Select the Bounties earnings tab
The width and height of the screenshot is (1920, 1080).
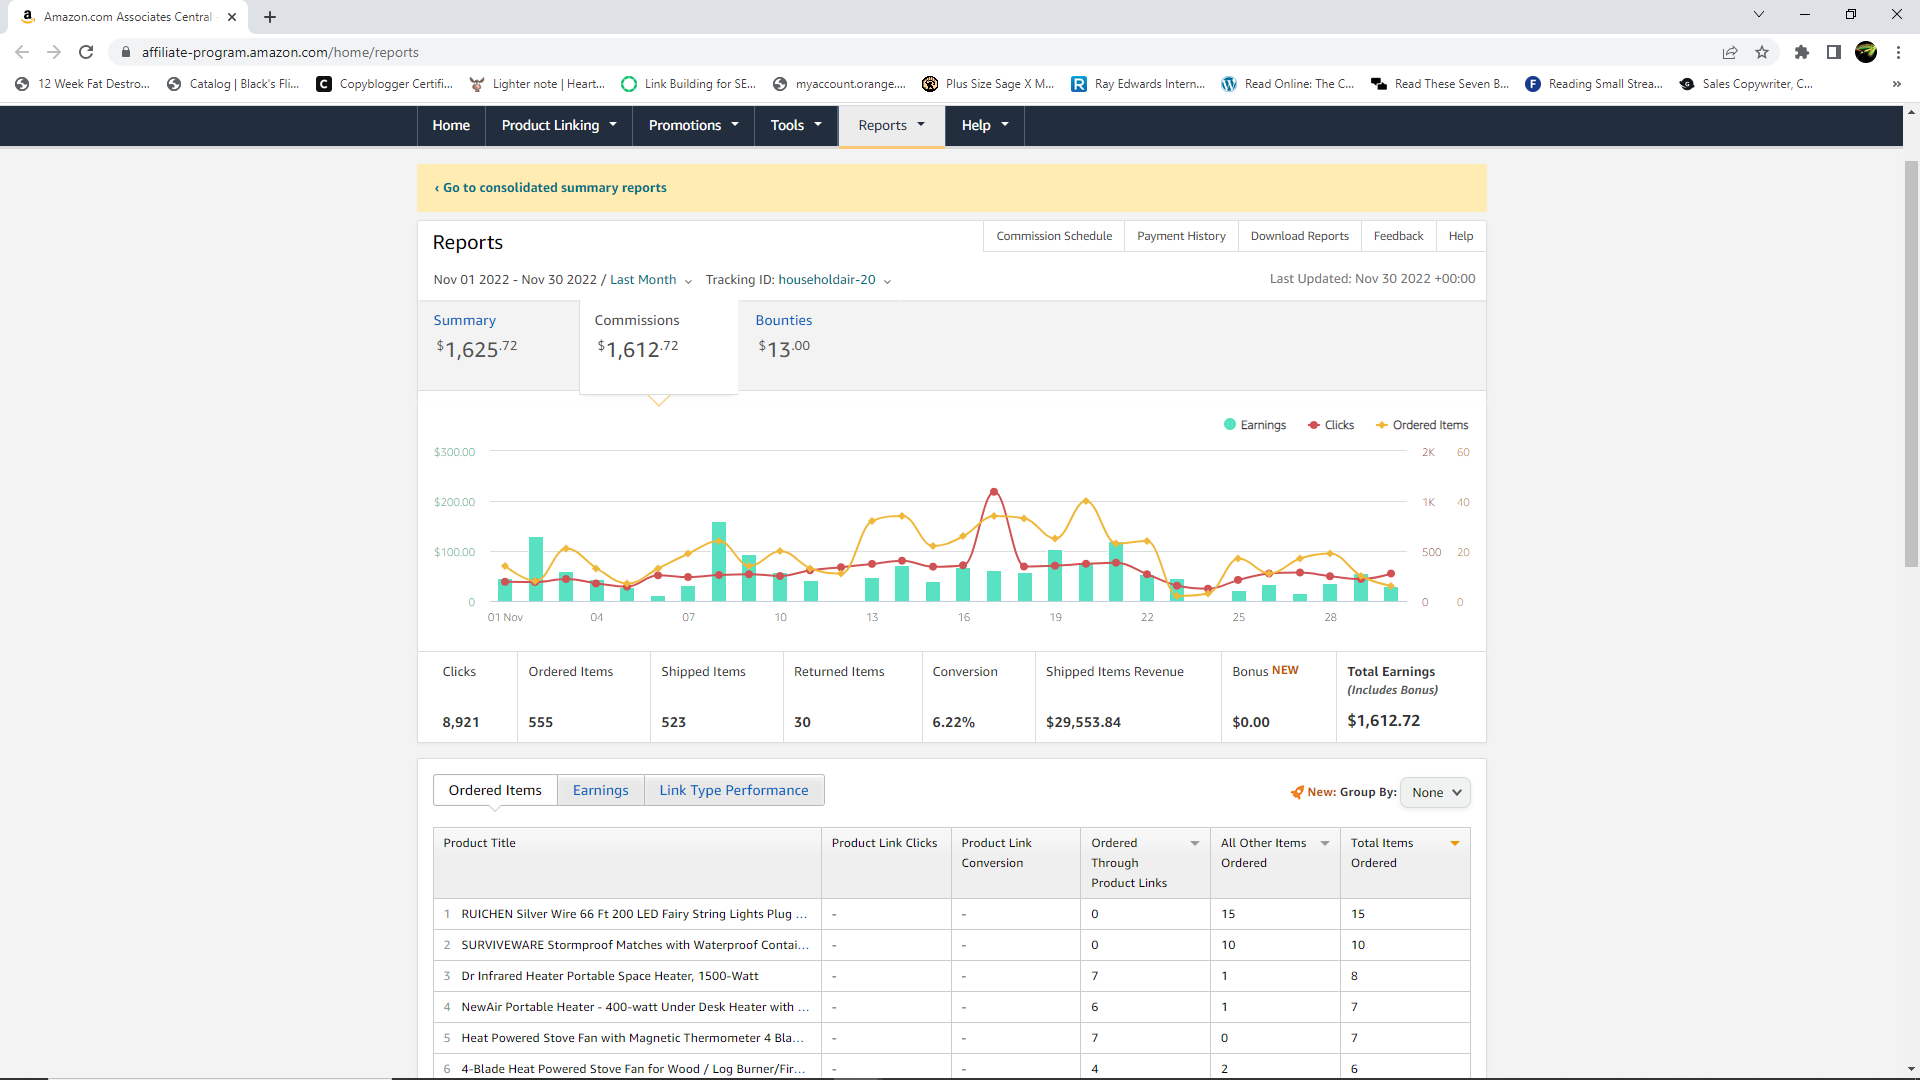coord(784,336)
